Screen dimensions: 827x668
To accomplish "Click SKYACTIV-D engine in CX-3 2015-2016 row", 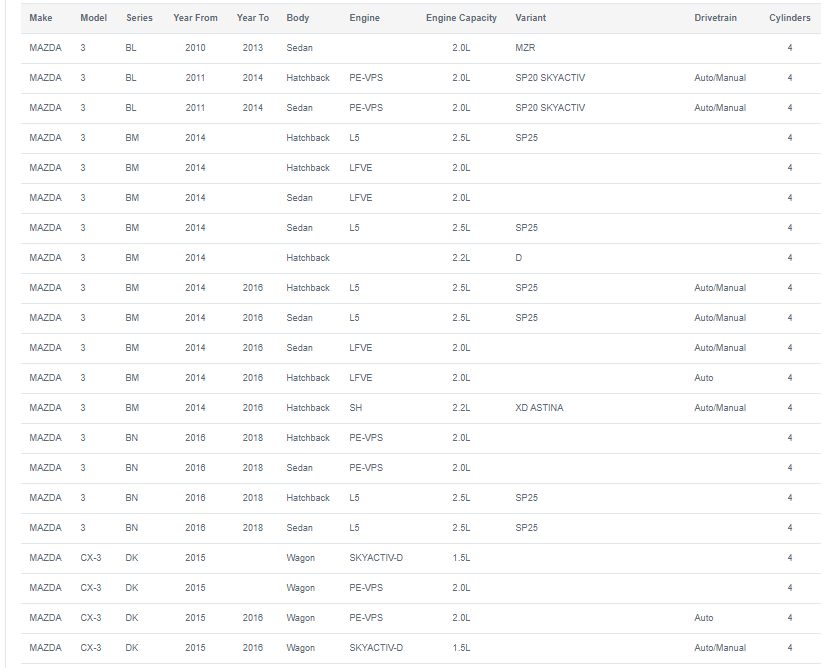I will pos(376,648).
